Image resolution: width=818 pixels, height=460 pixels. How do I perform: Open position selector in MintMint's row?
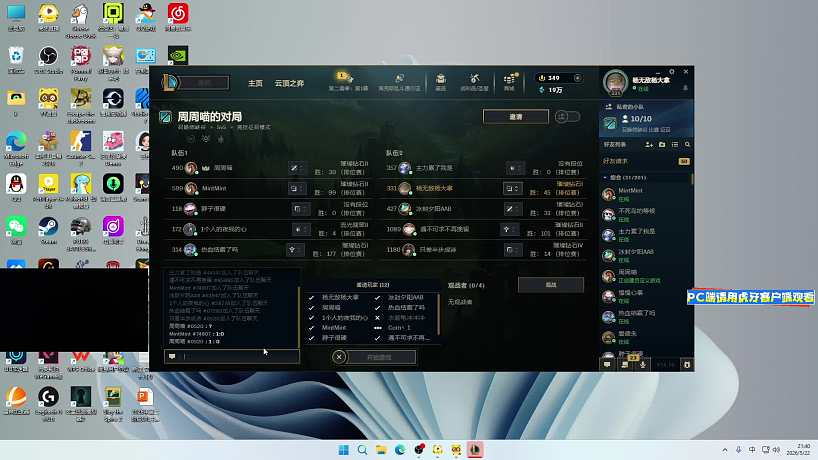point(298,188)
